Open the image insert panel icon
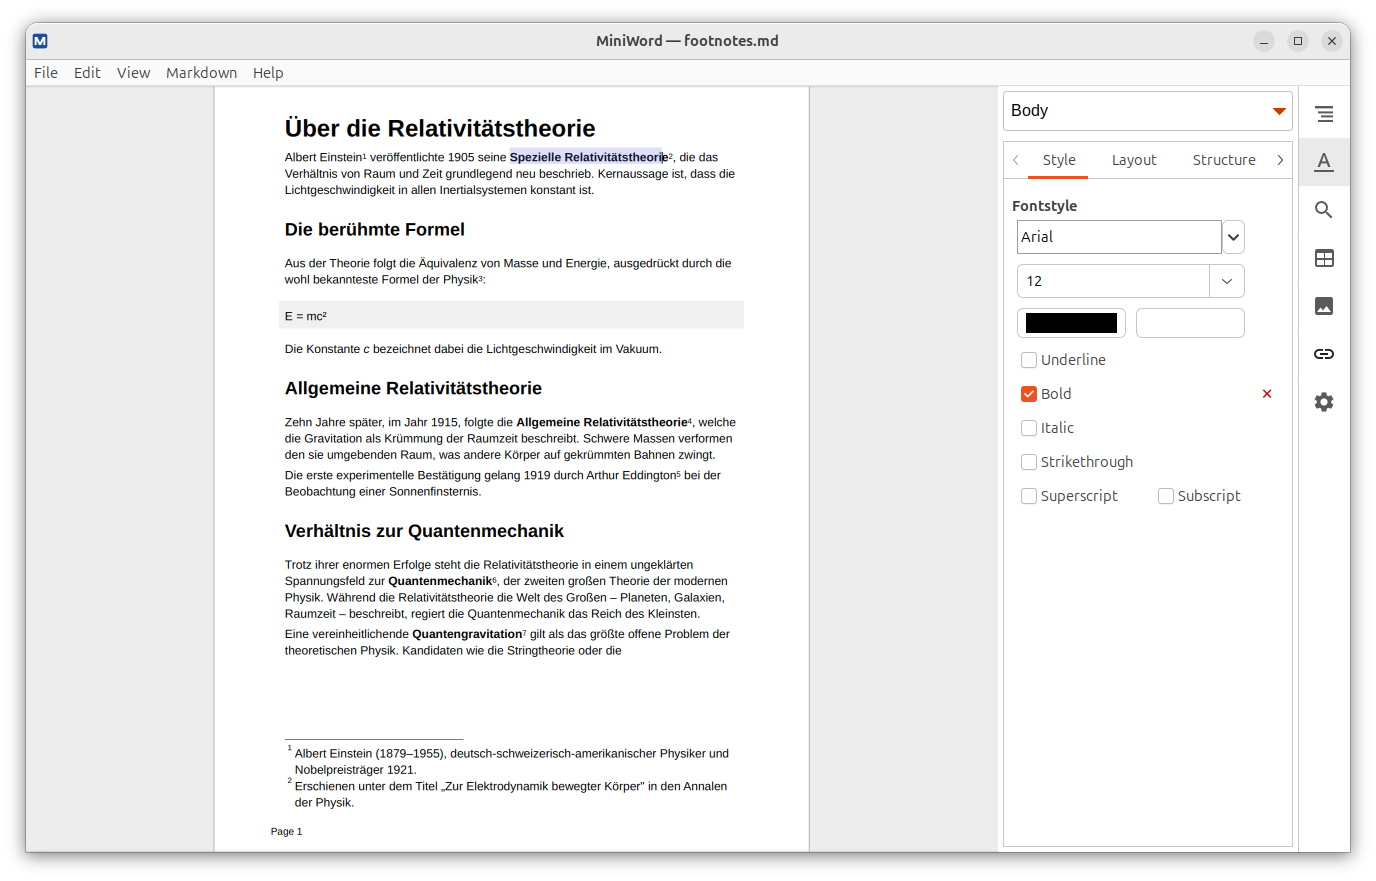Image resolution: width=1376 pixels, height=881 pixels. point(1324,306)
